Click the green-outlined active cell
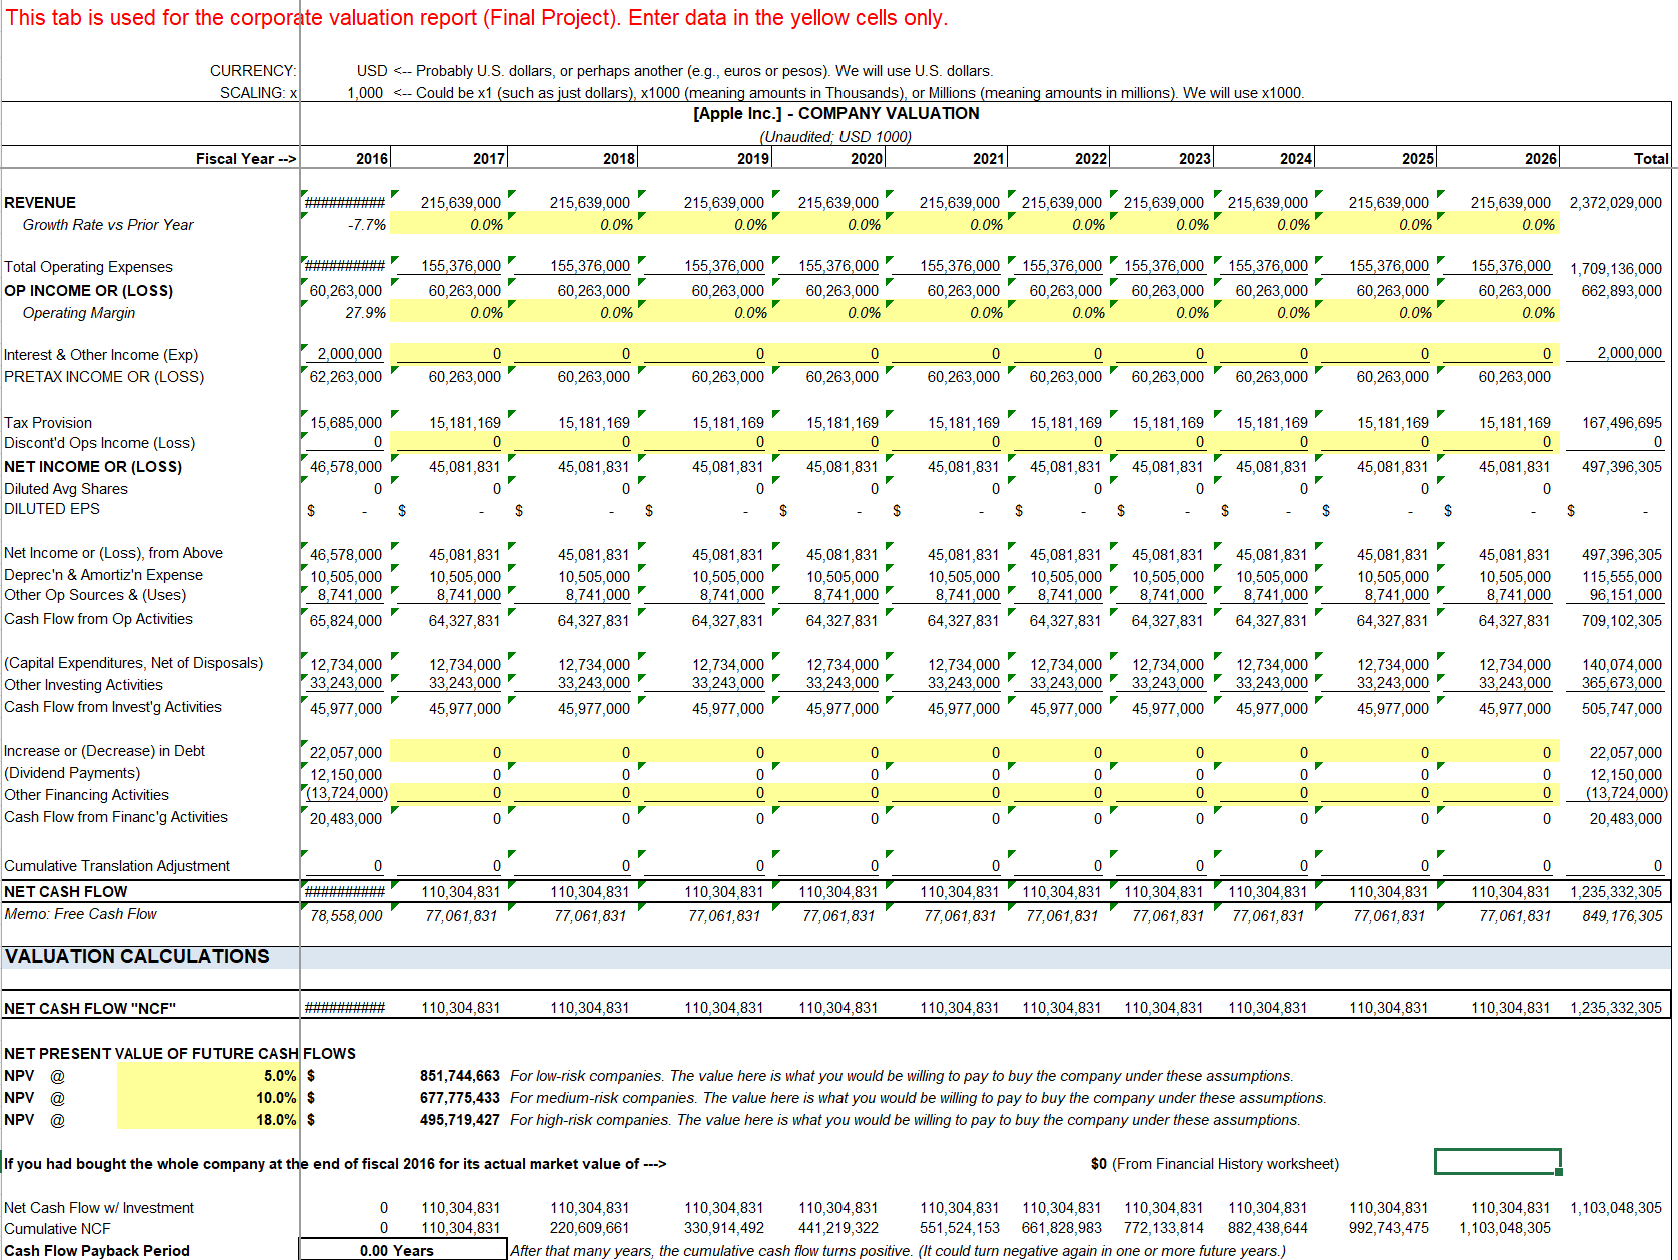1678x1260 pixels. point(1497,1162)
